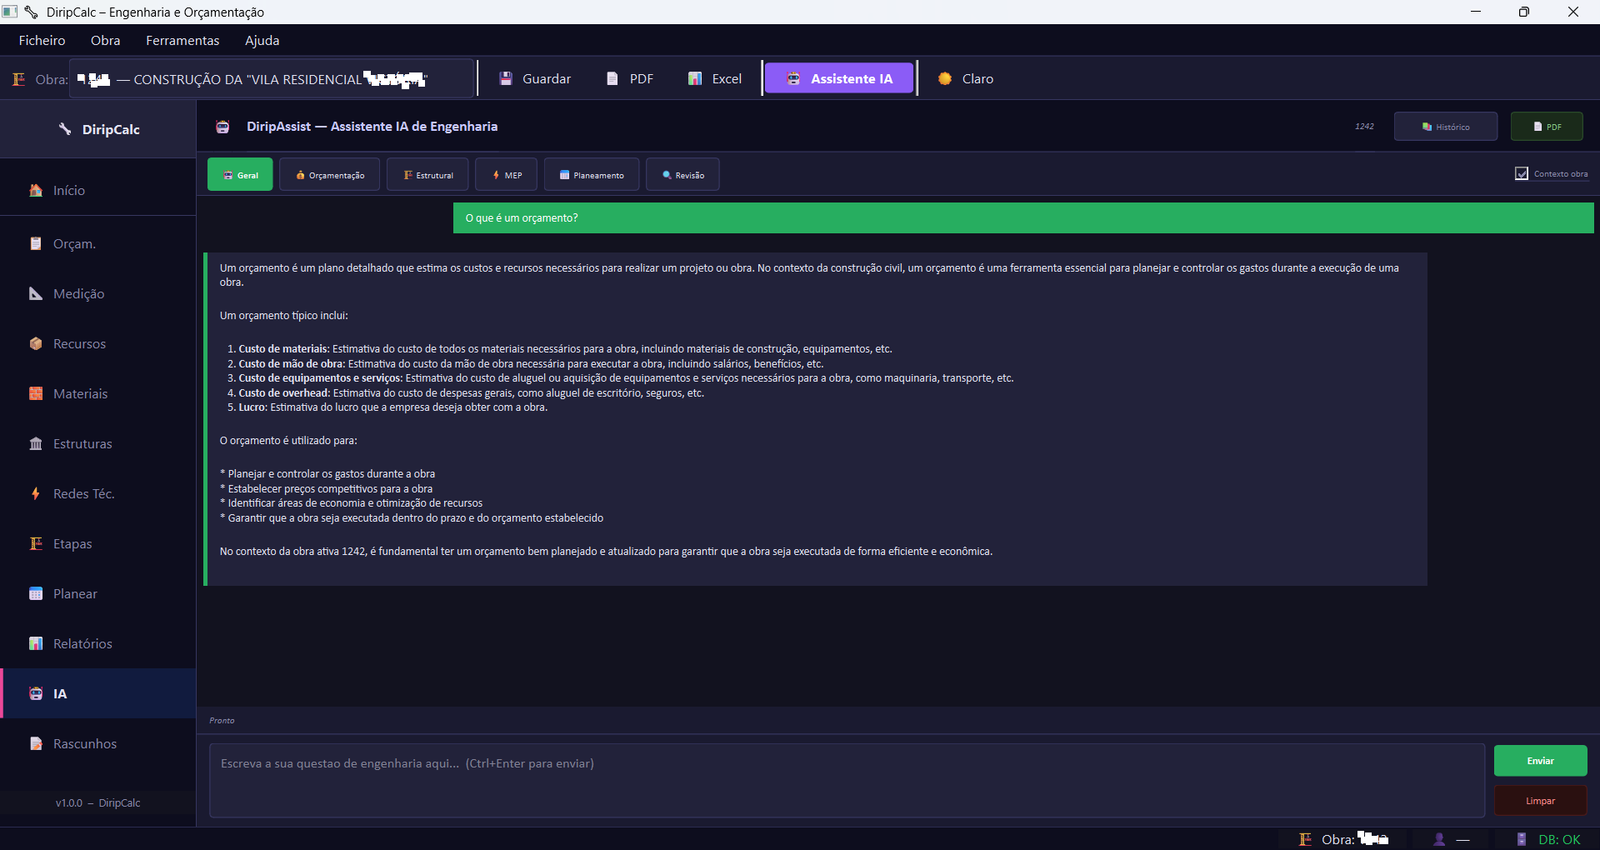Click the green PDF export button

tap(1547, 127)
